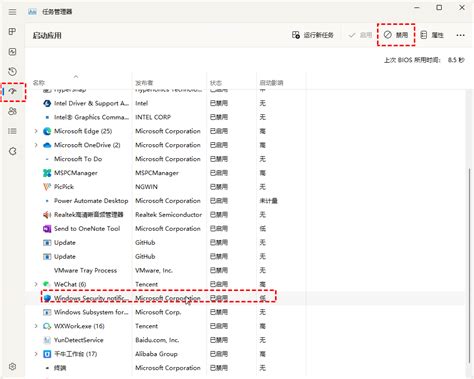The height and width of the screenshot is (379, 474).
Task: Click the Enable toolbar button
Action: (x=360, y=35)
